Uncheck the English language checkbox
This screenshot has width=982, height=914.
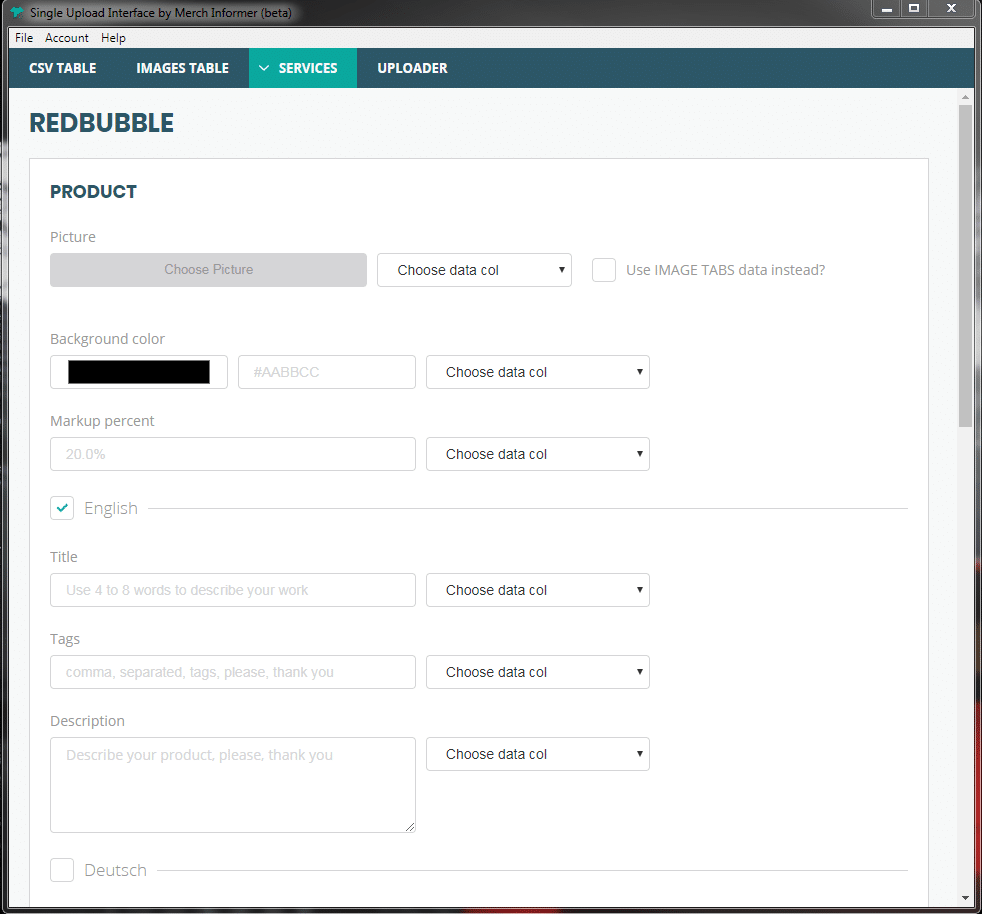62,508
